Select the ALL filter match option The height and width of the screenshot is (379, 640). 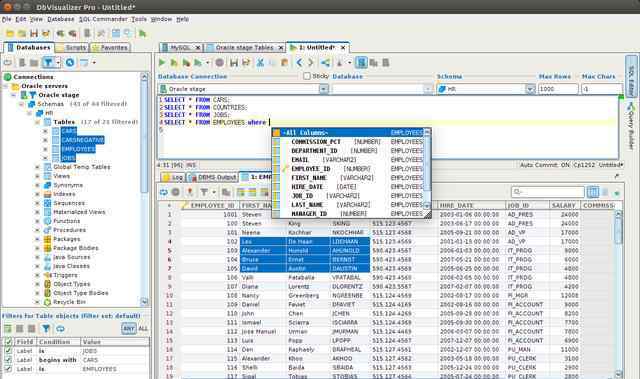143,328
